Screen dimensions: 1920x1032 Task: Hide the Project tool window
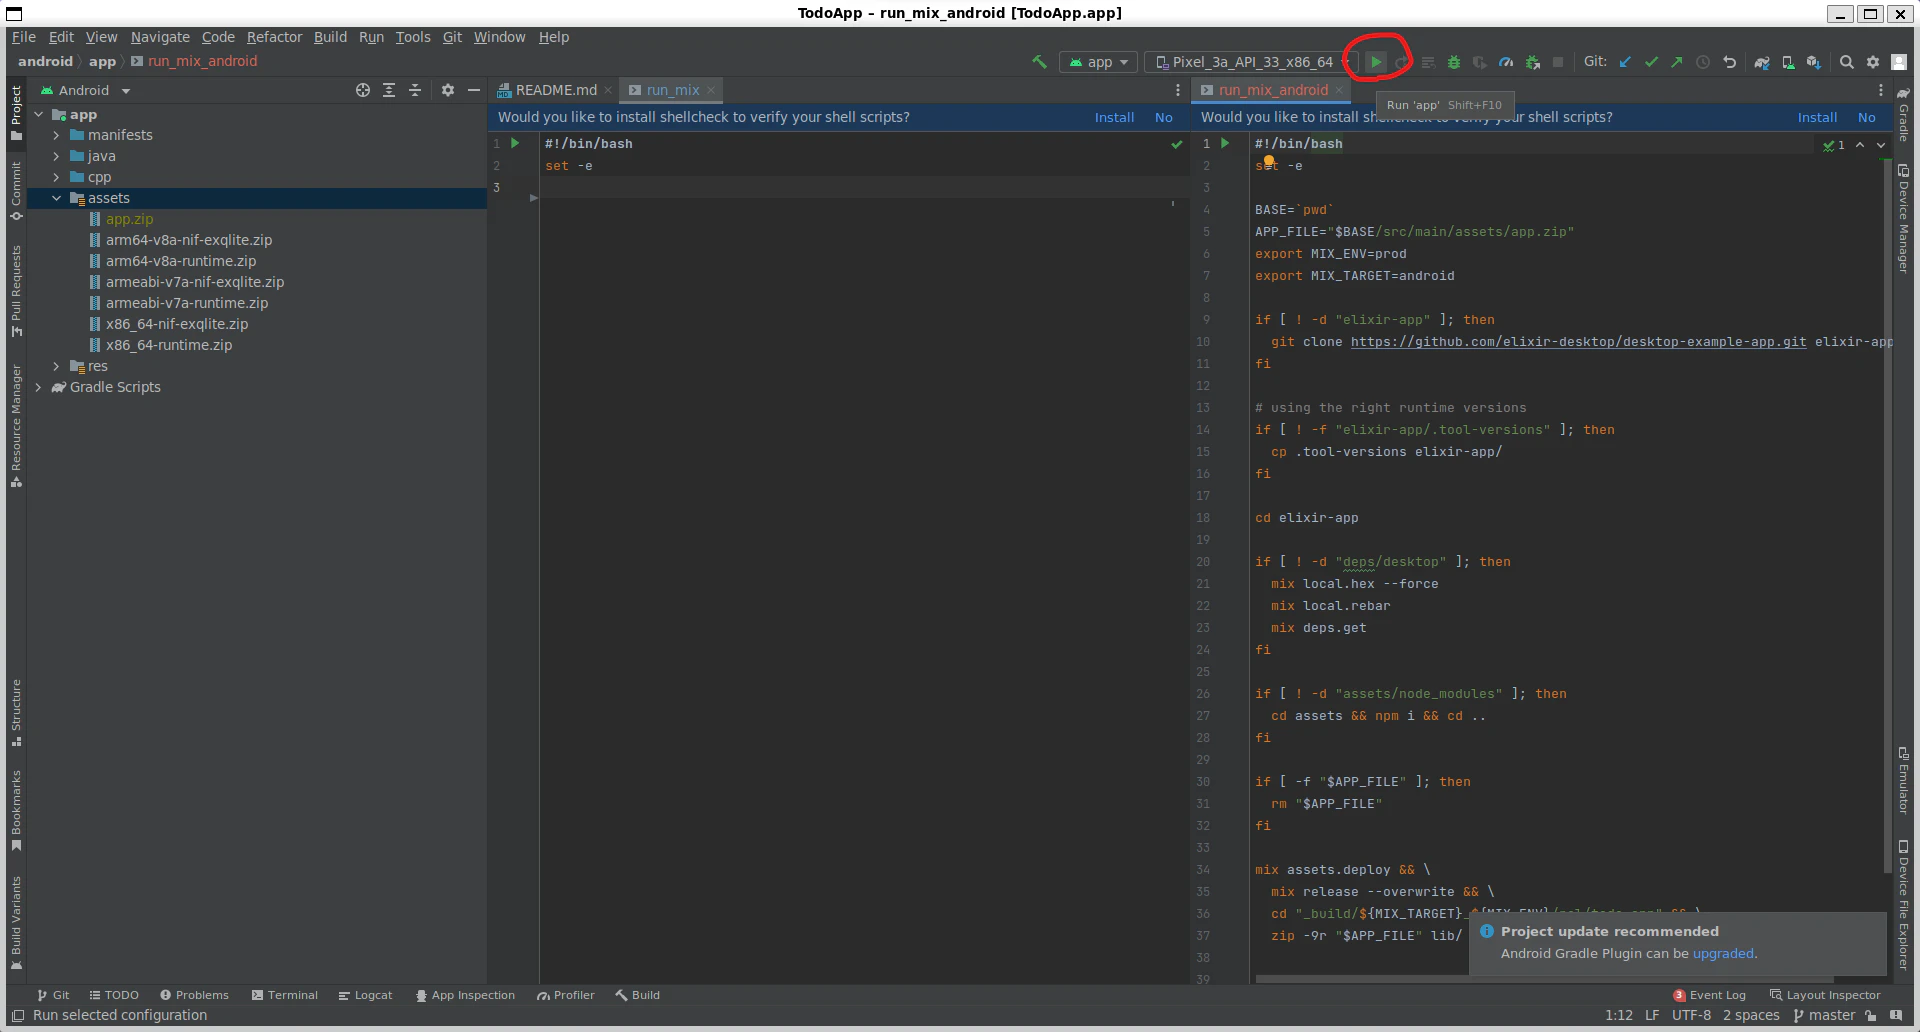coord(474,90)
